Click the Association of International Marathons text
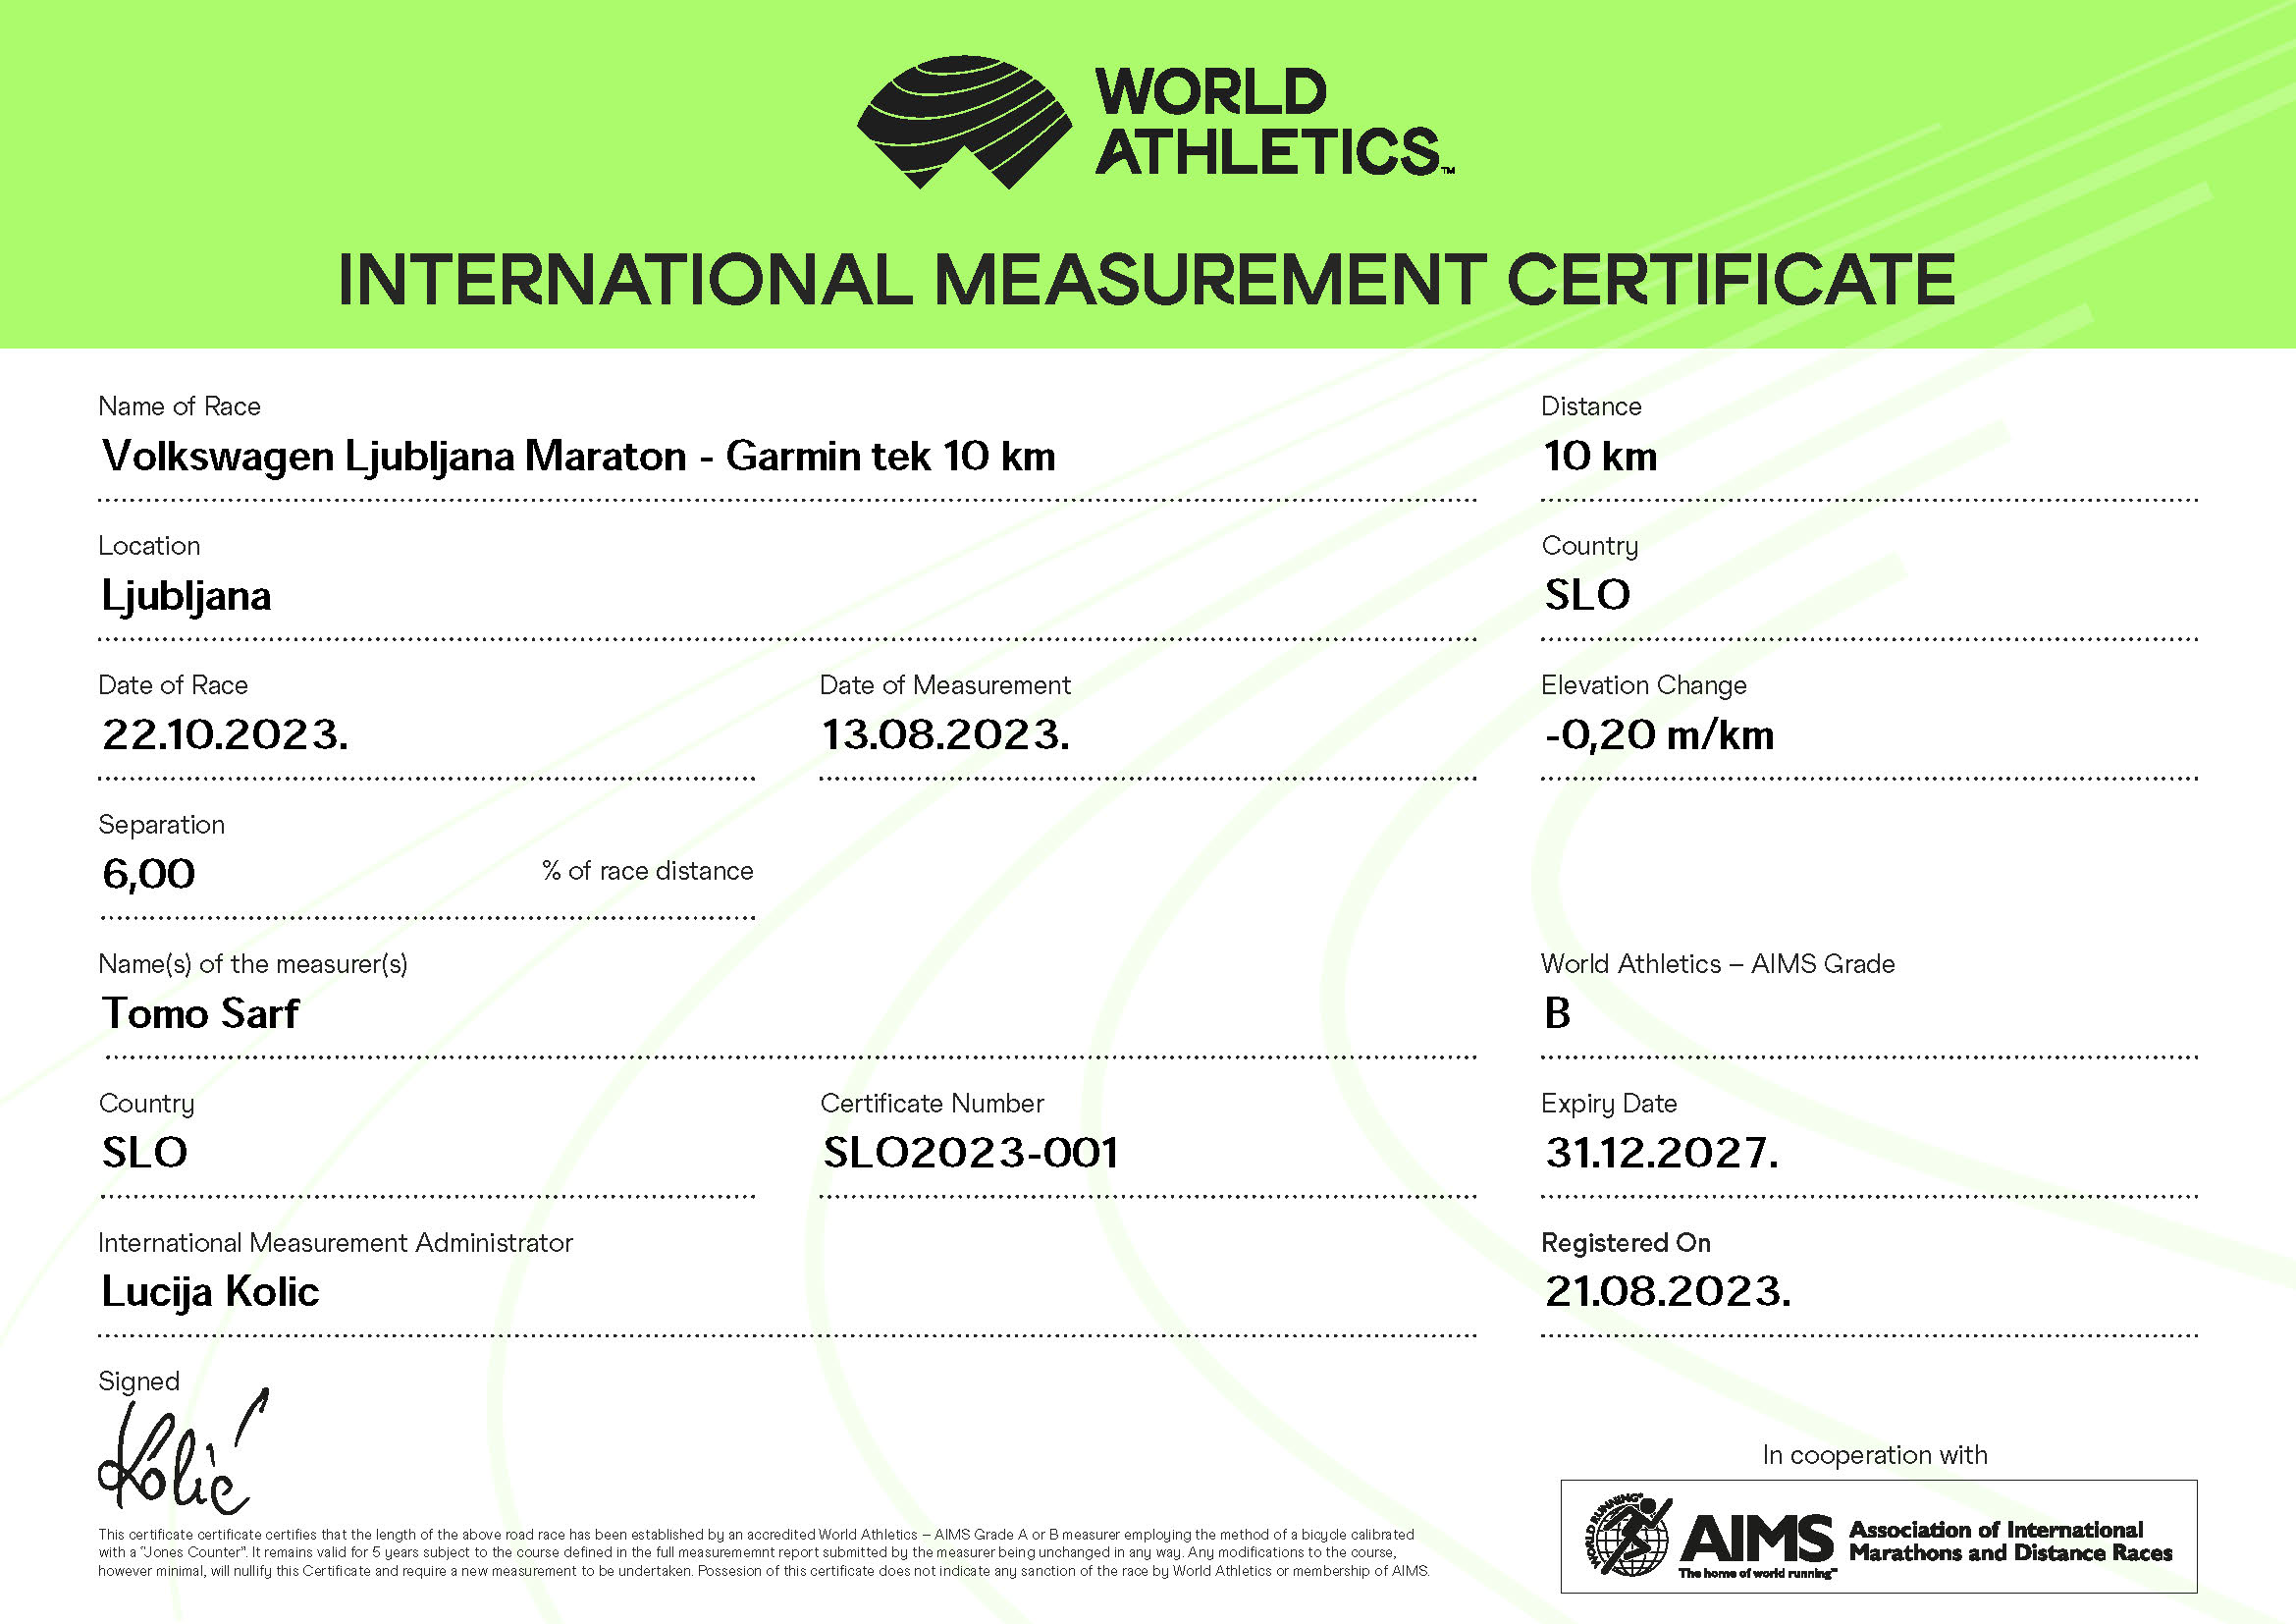This screenshot has height=1624, width=2296. click(x=2009, y=1541)
